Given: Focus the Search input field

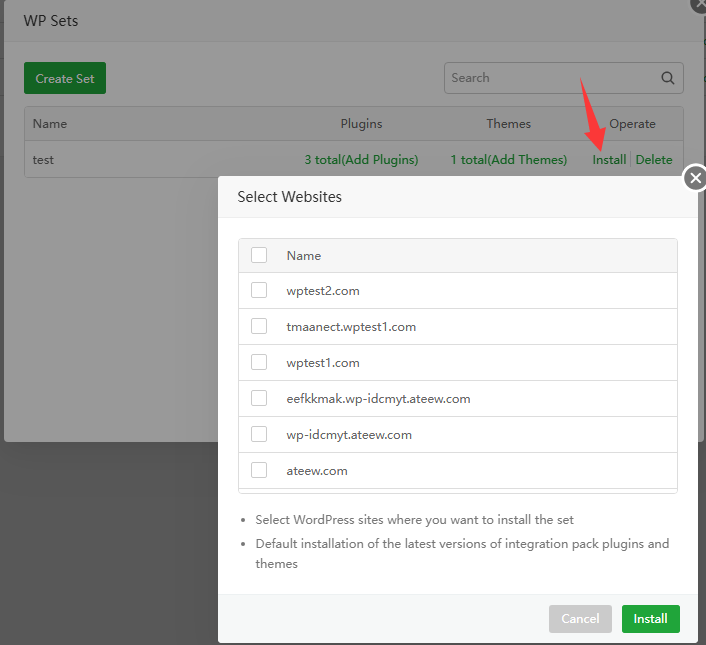Looking at the screenshot, I should pyautogui.click(x=550, y=78).
